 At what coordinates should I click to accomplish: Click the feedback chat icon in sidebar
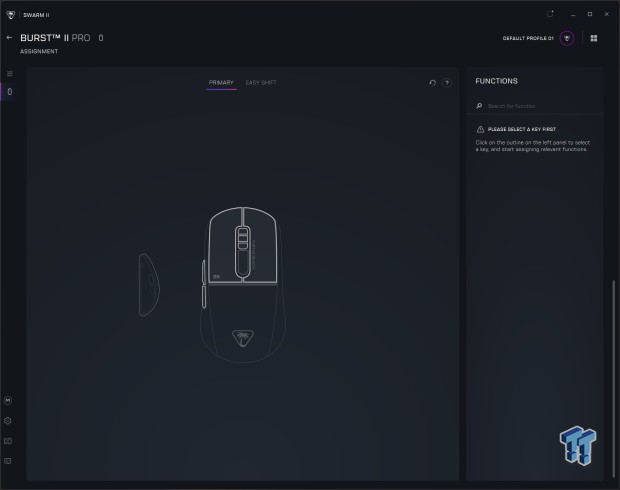click(x=8, y=461)
